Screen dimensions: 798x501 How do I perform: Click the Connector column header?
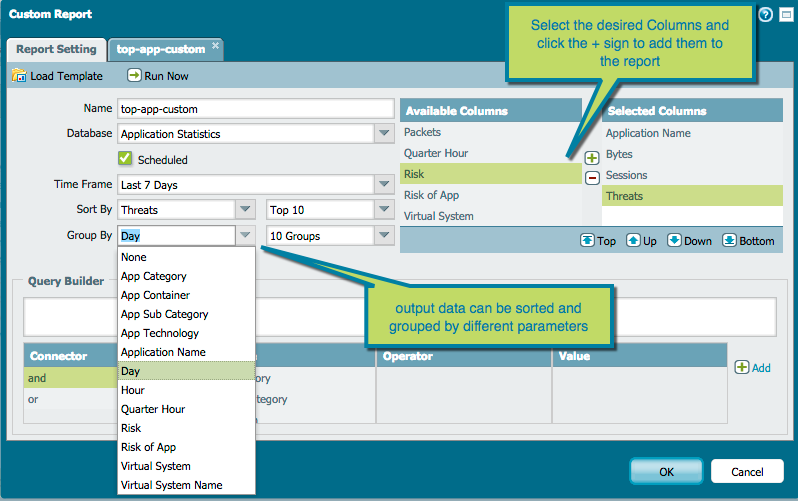click(71, 356)
